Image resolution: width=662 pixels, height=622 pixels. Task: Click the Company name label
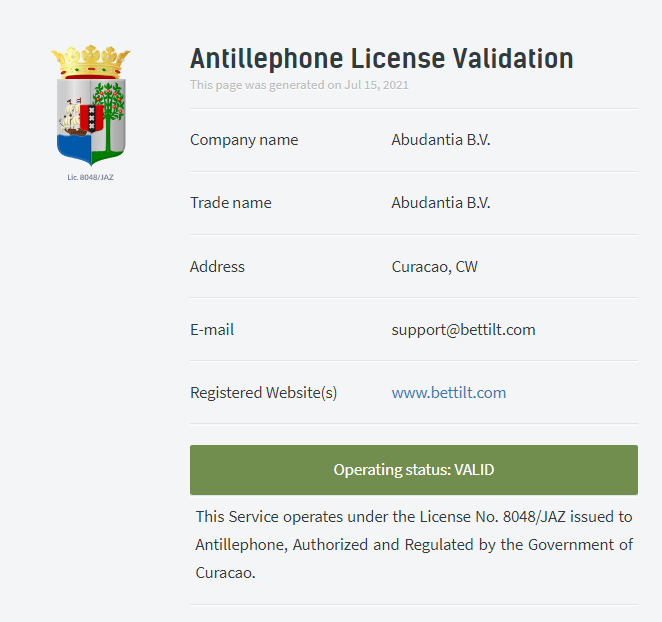[244, 140]
